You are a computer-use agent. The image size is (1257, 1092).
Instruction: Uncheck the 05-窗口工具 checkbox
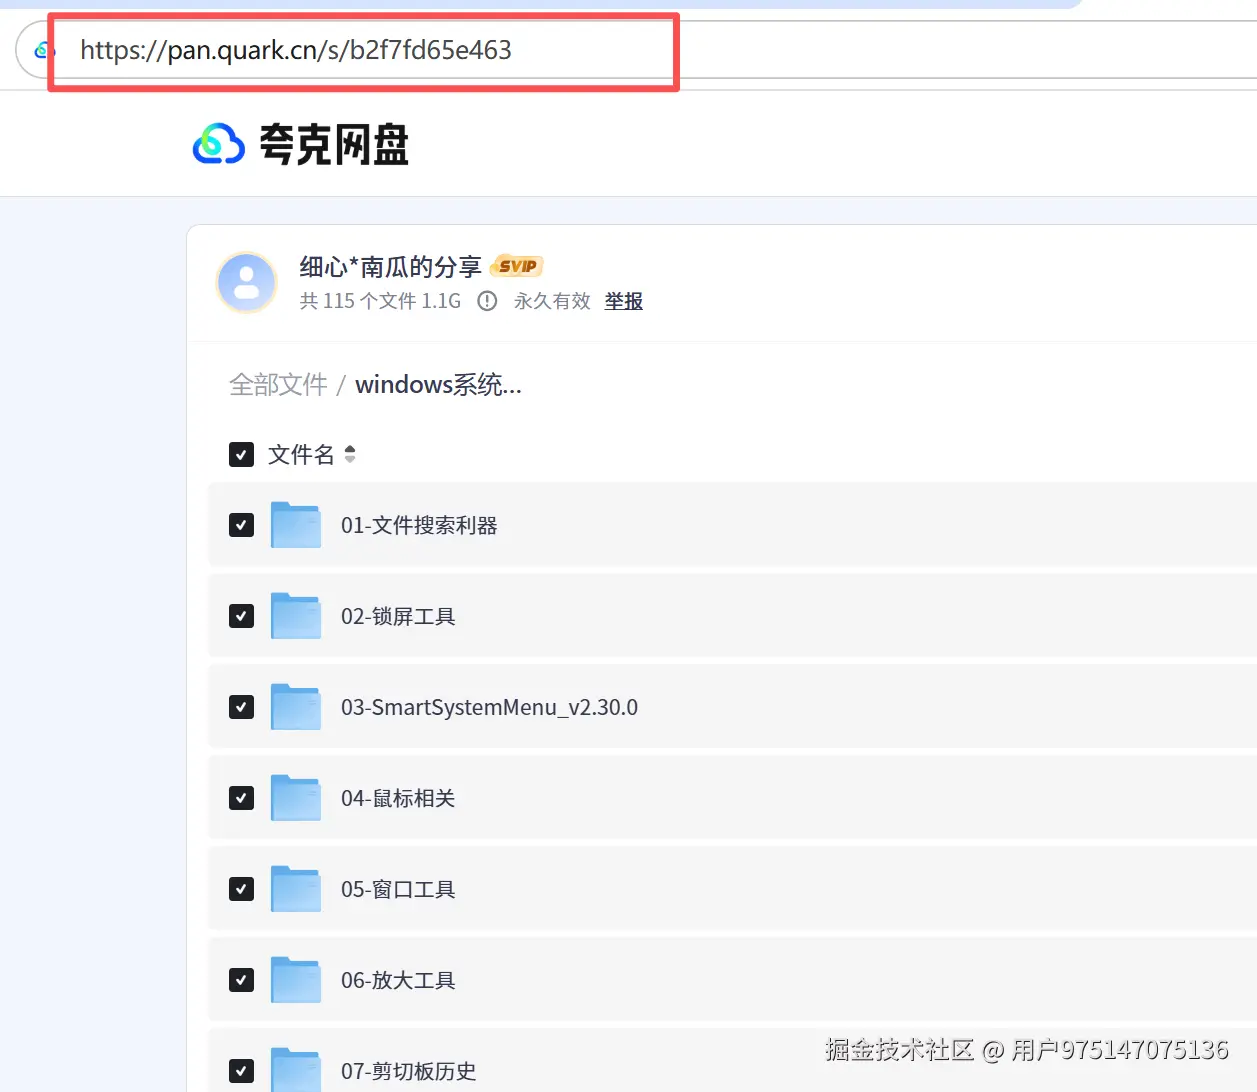(x=241, y=889)
